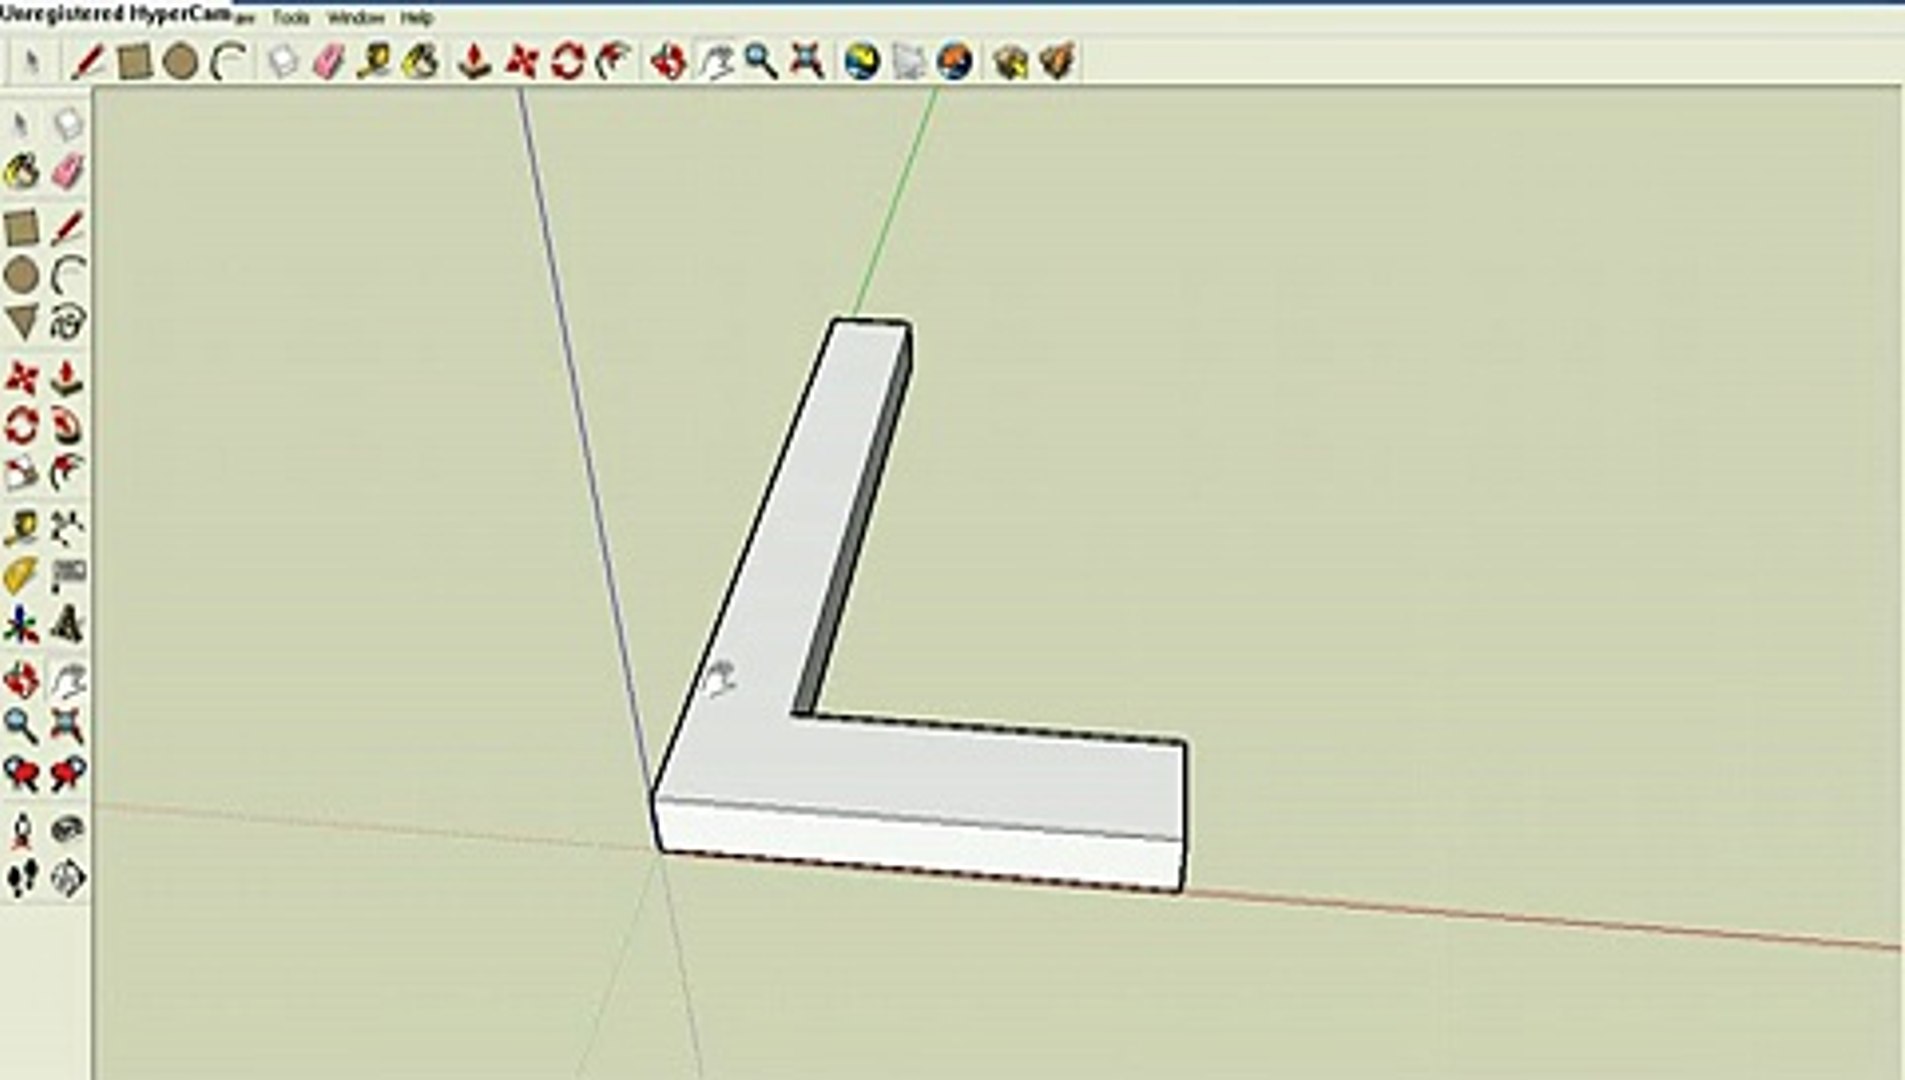Activate Push/Pull in the side palette
The height and width of the screenshot is (1080, 1905).
coord(67,379)
